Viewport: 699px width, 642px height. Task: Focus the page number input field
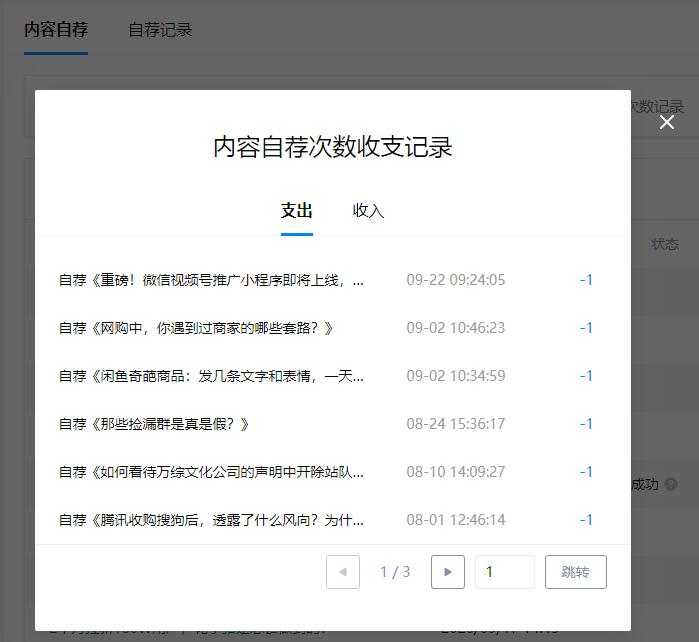(x=504, y=572)
